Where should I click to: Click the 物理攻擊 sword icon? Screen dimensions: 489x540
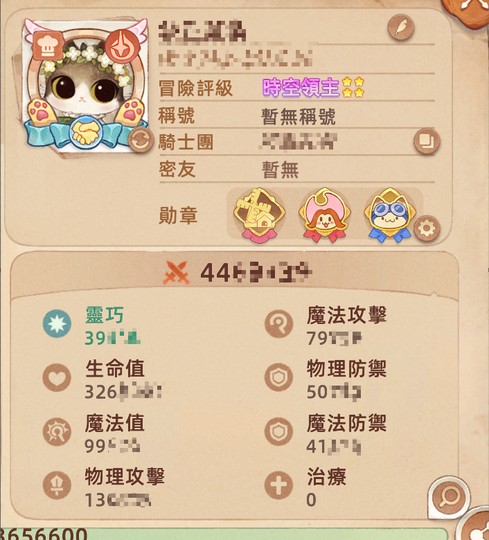coord(57,485)
